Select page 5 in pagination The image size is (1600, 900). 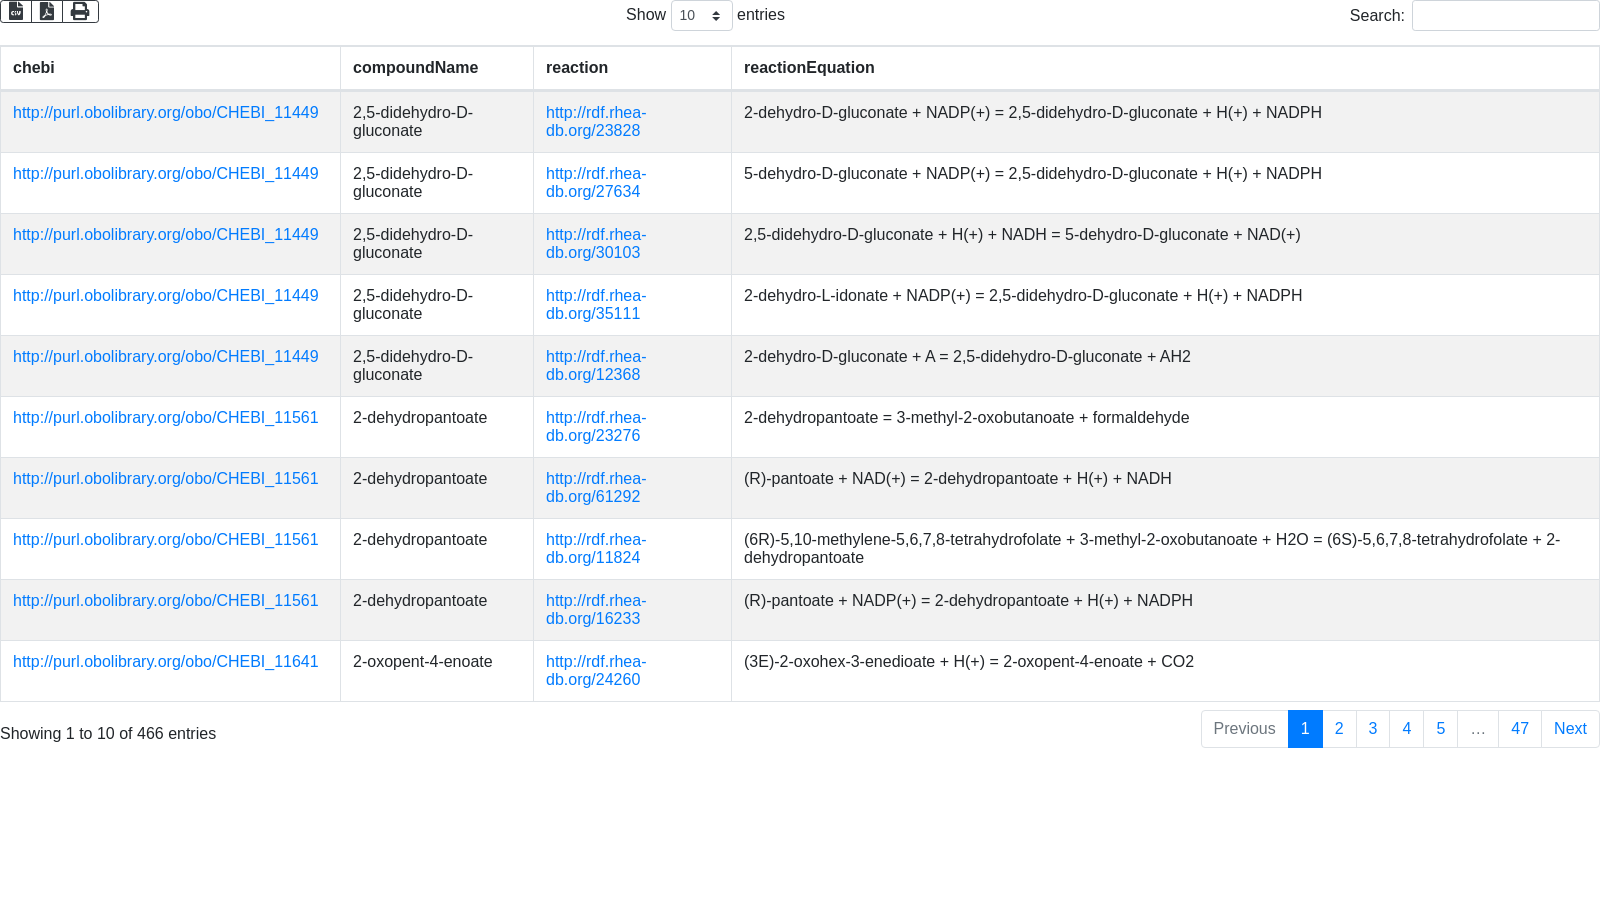1440,729
